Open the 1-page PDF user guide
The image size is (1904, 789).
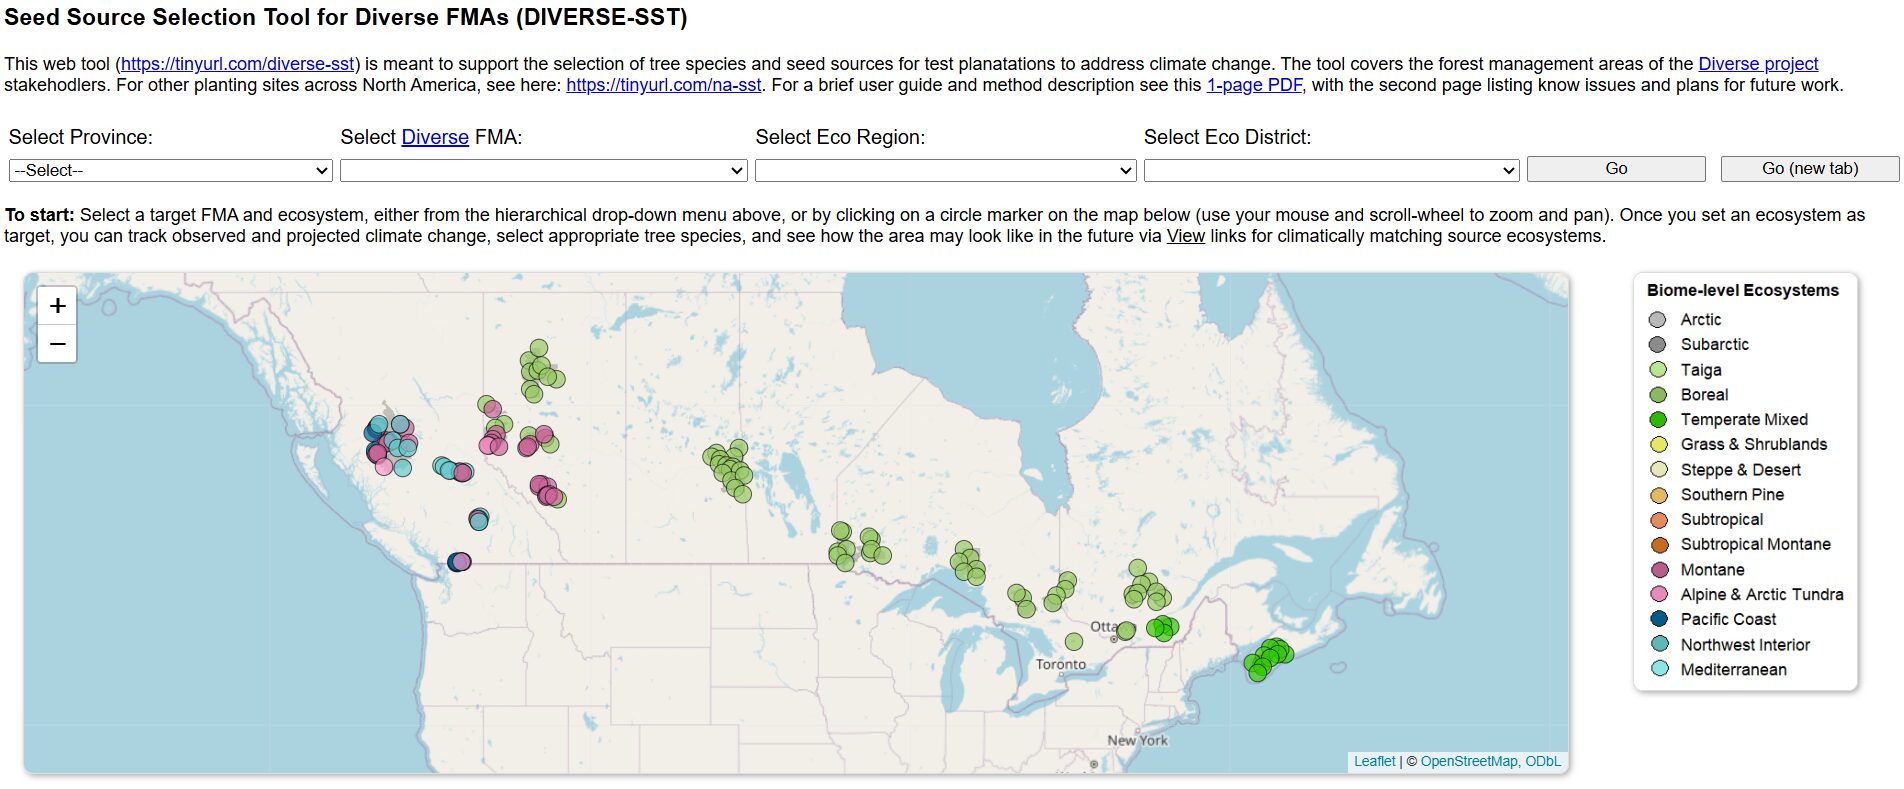[x=1254, y=85]
